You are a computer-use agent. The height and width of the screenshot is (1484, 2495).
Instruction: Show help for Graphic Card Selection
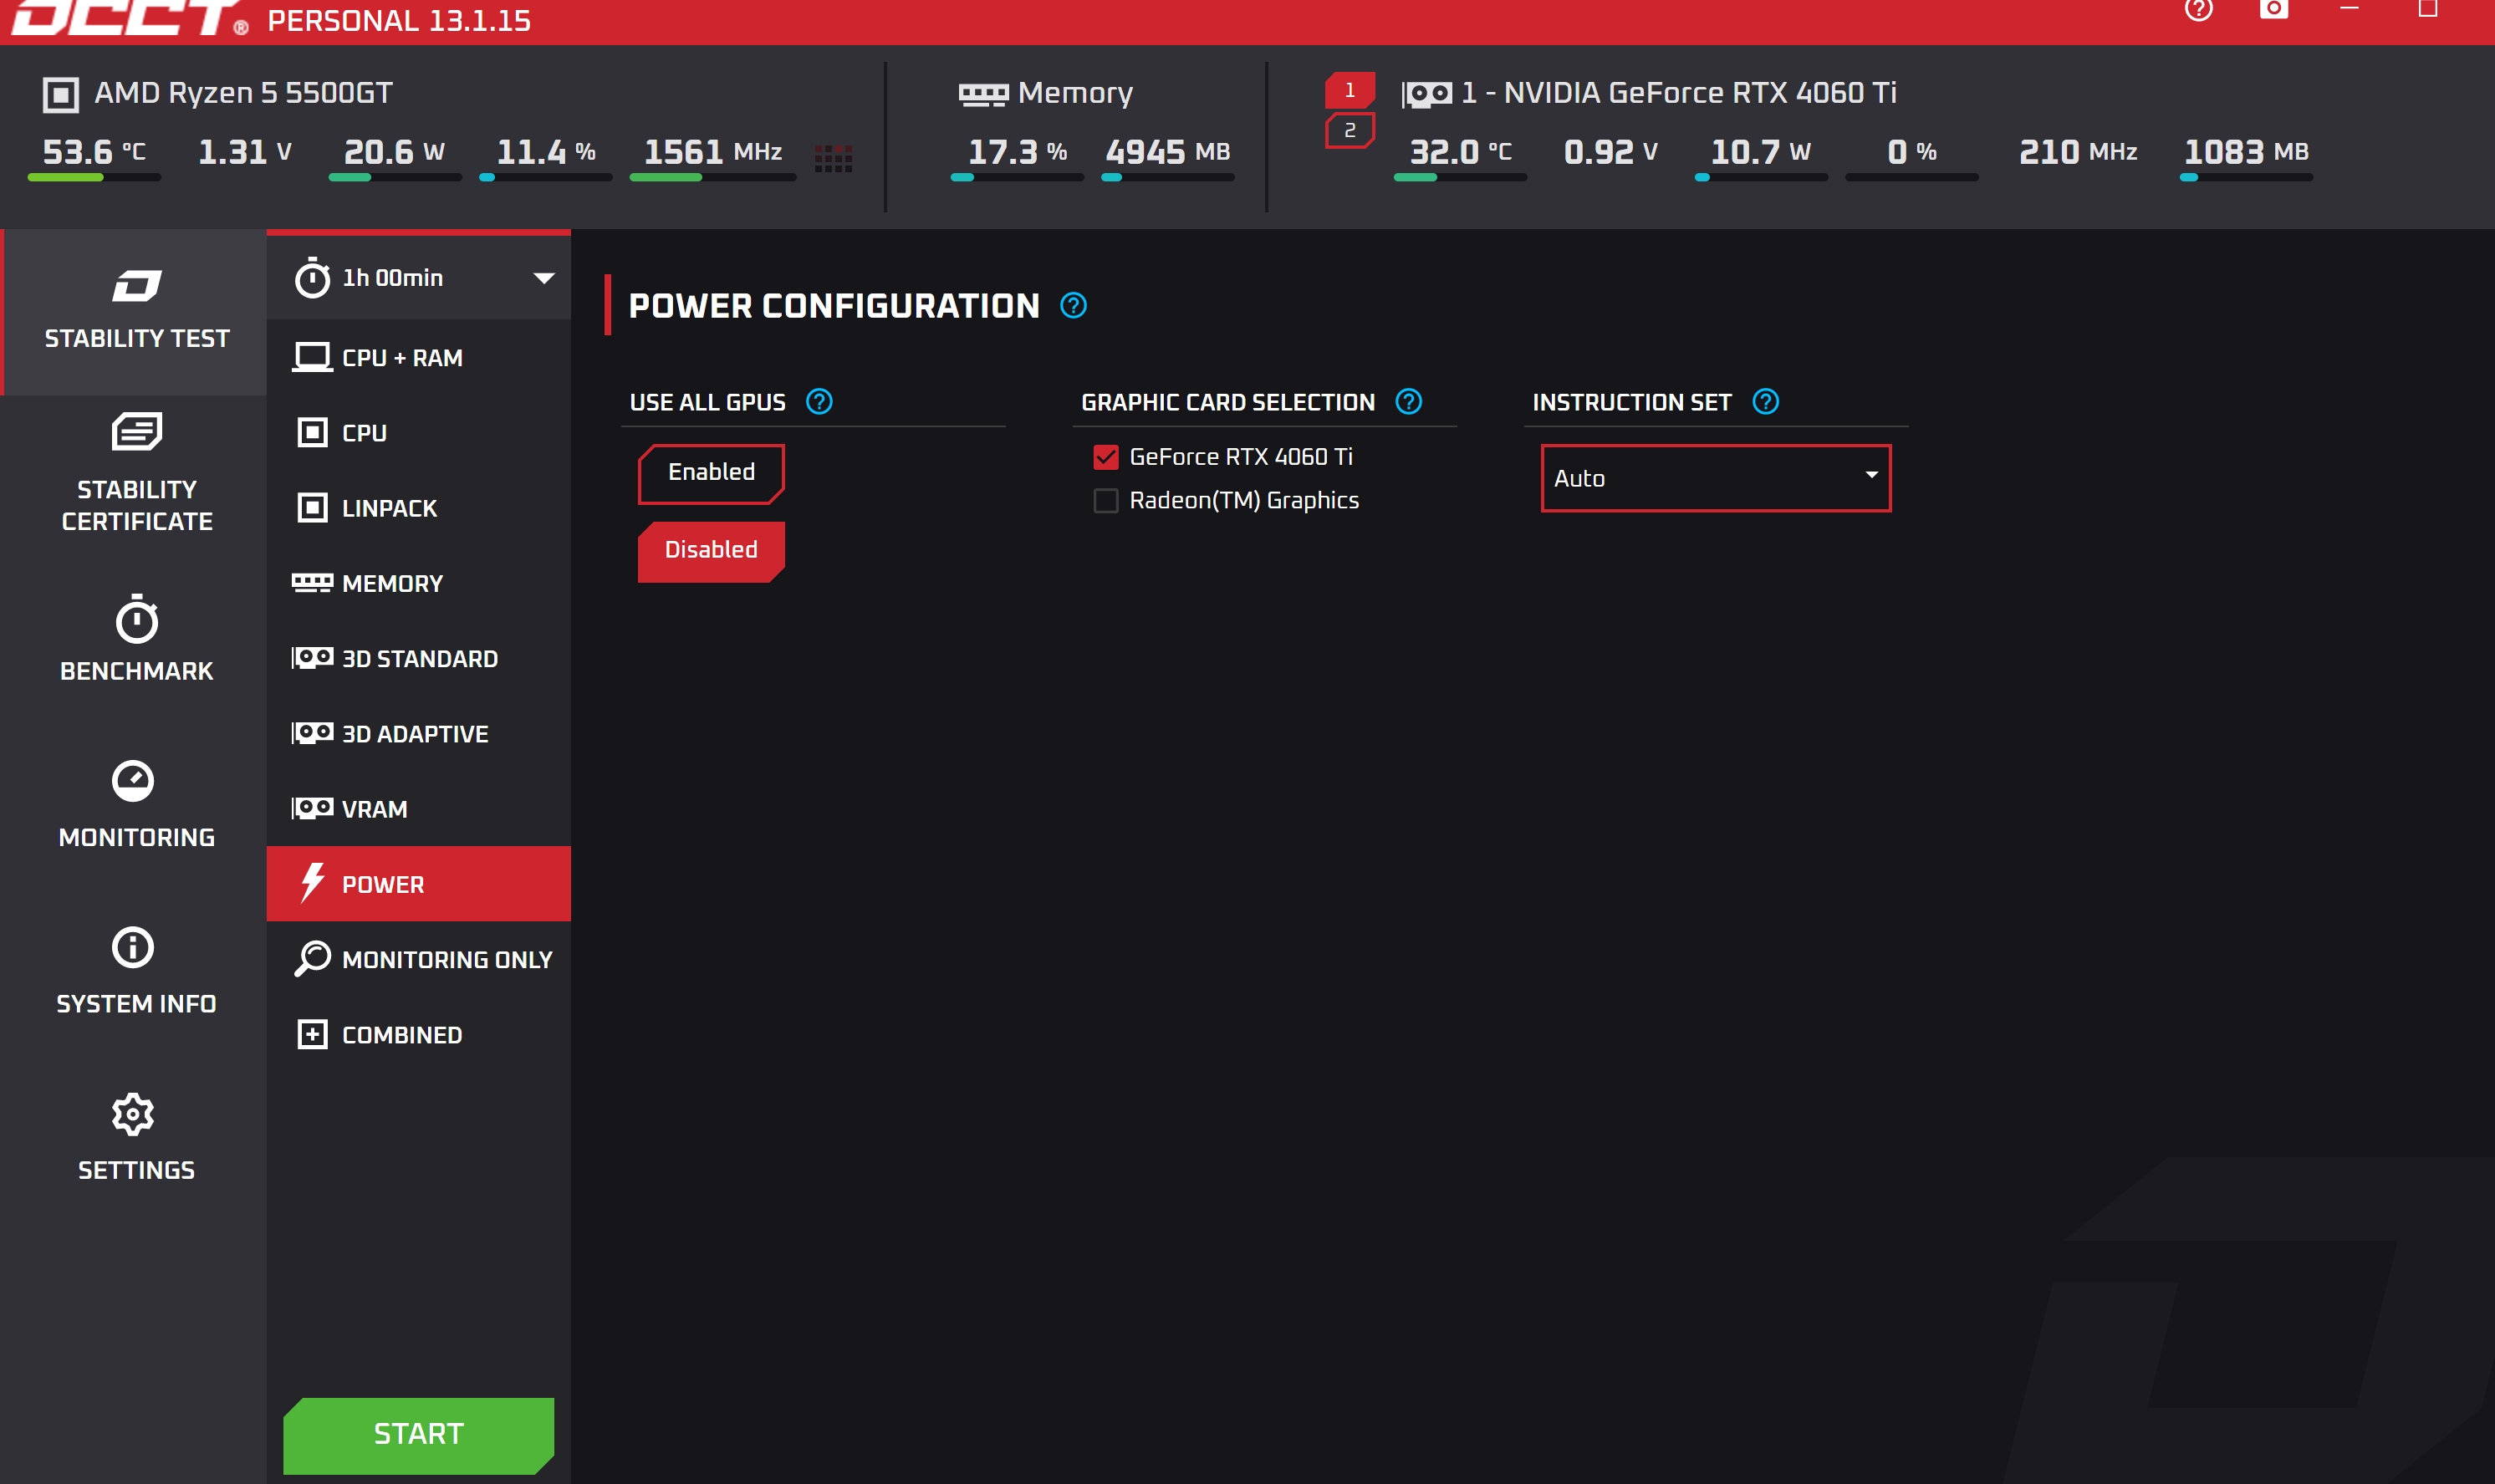(x=1408, y=402)
